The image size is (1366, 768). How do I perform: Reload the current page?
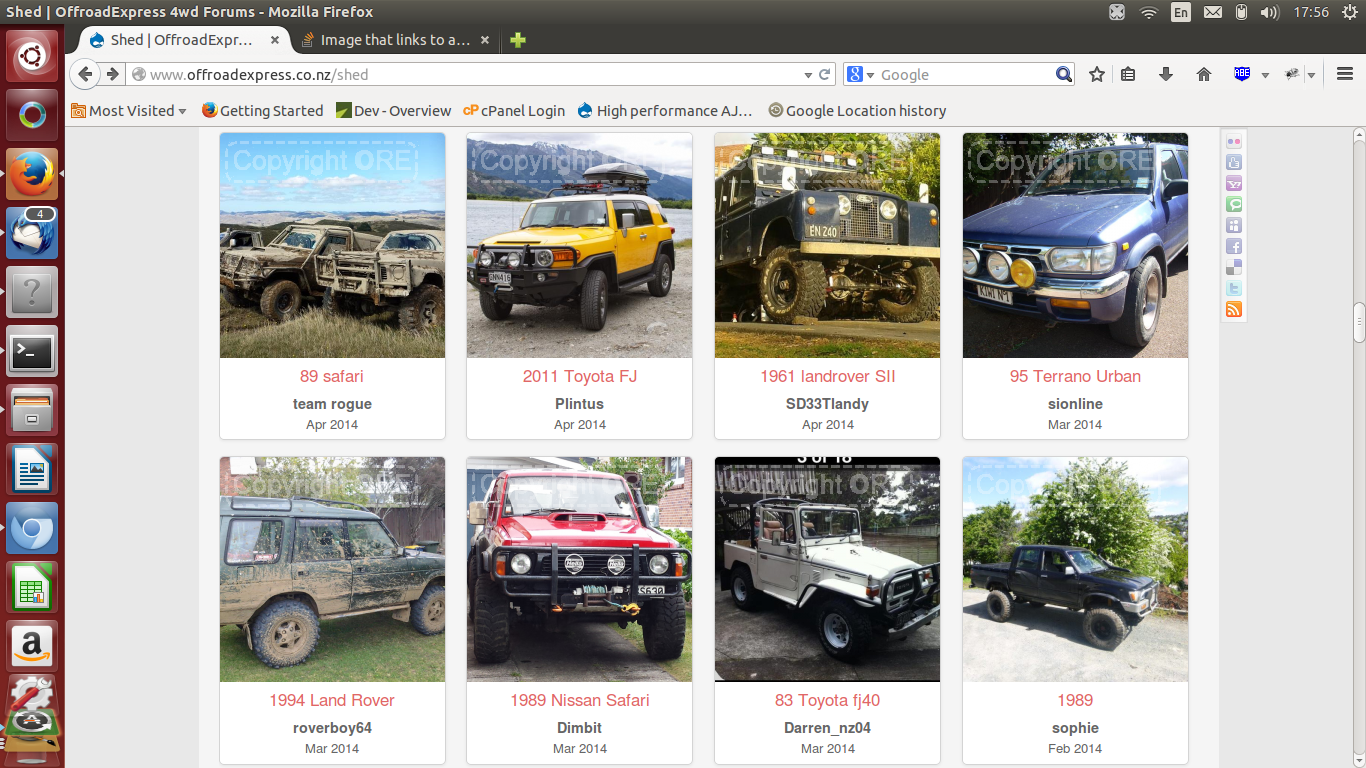click(825, 74)
